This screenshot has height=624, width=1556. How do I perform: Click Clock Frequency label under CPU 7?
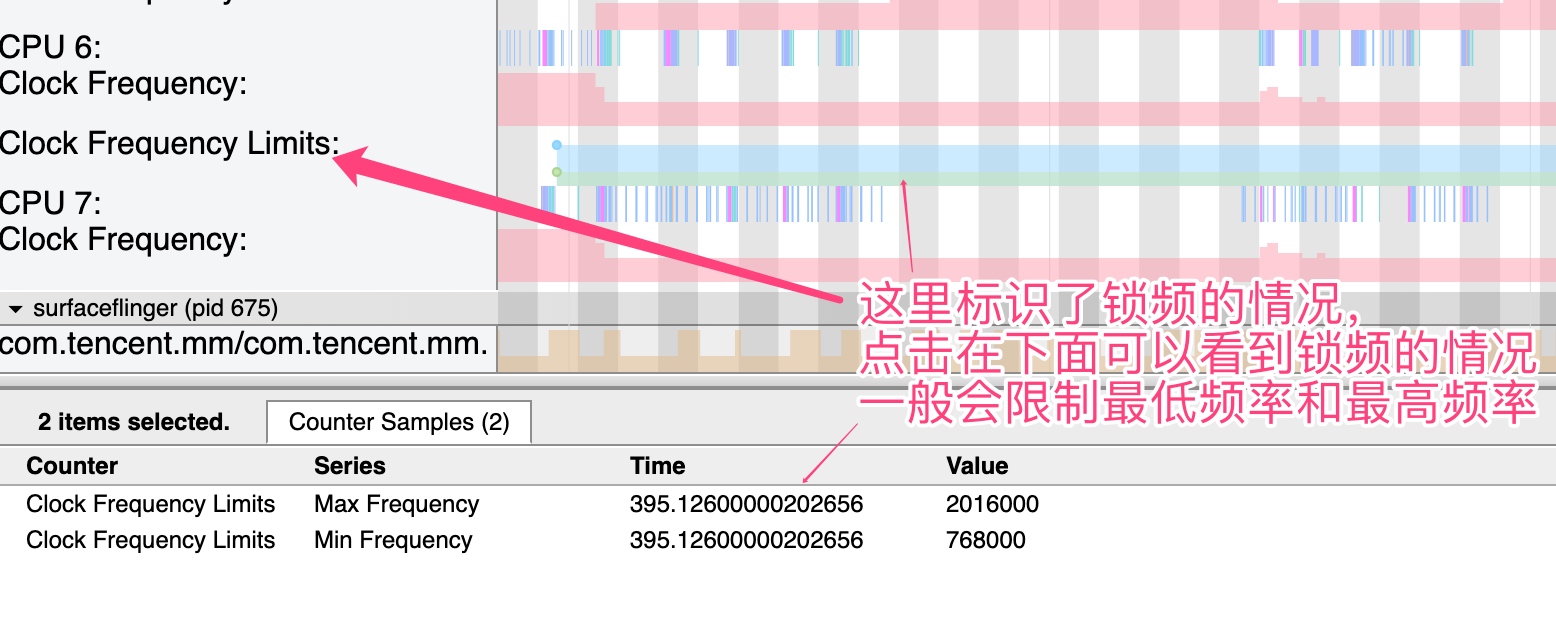123,240
